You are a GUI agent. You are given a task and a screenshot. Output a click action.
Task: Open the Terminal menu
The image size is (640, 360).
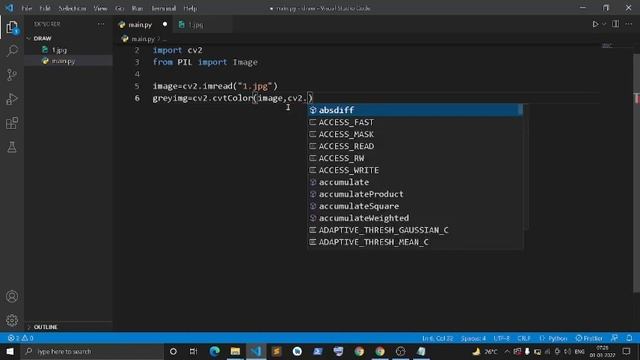click(x=164, y=8)
